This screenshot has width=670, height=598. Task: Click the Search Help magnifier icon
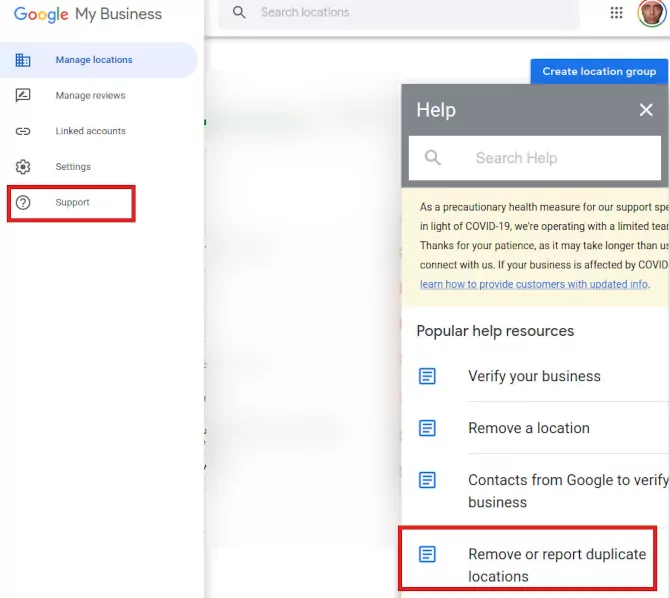(x=432, y=158)
